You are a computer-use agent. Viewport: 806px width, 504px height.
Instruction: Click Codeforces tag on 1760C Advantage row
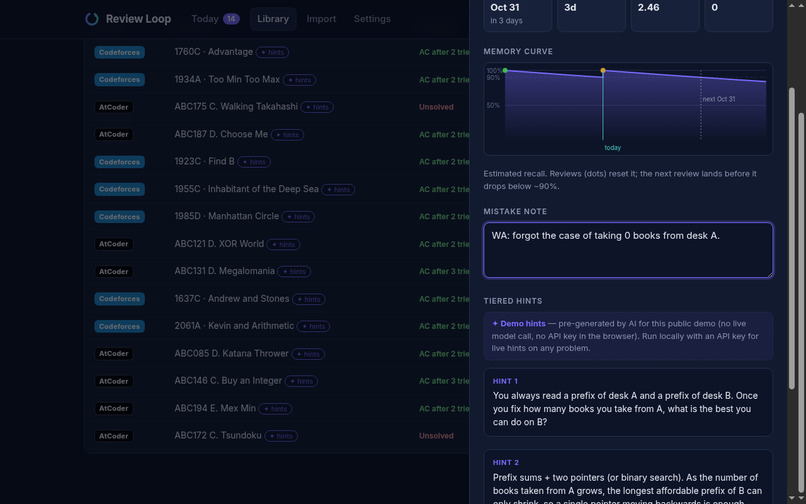point(119,52)
